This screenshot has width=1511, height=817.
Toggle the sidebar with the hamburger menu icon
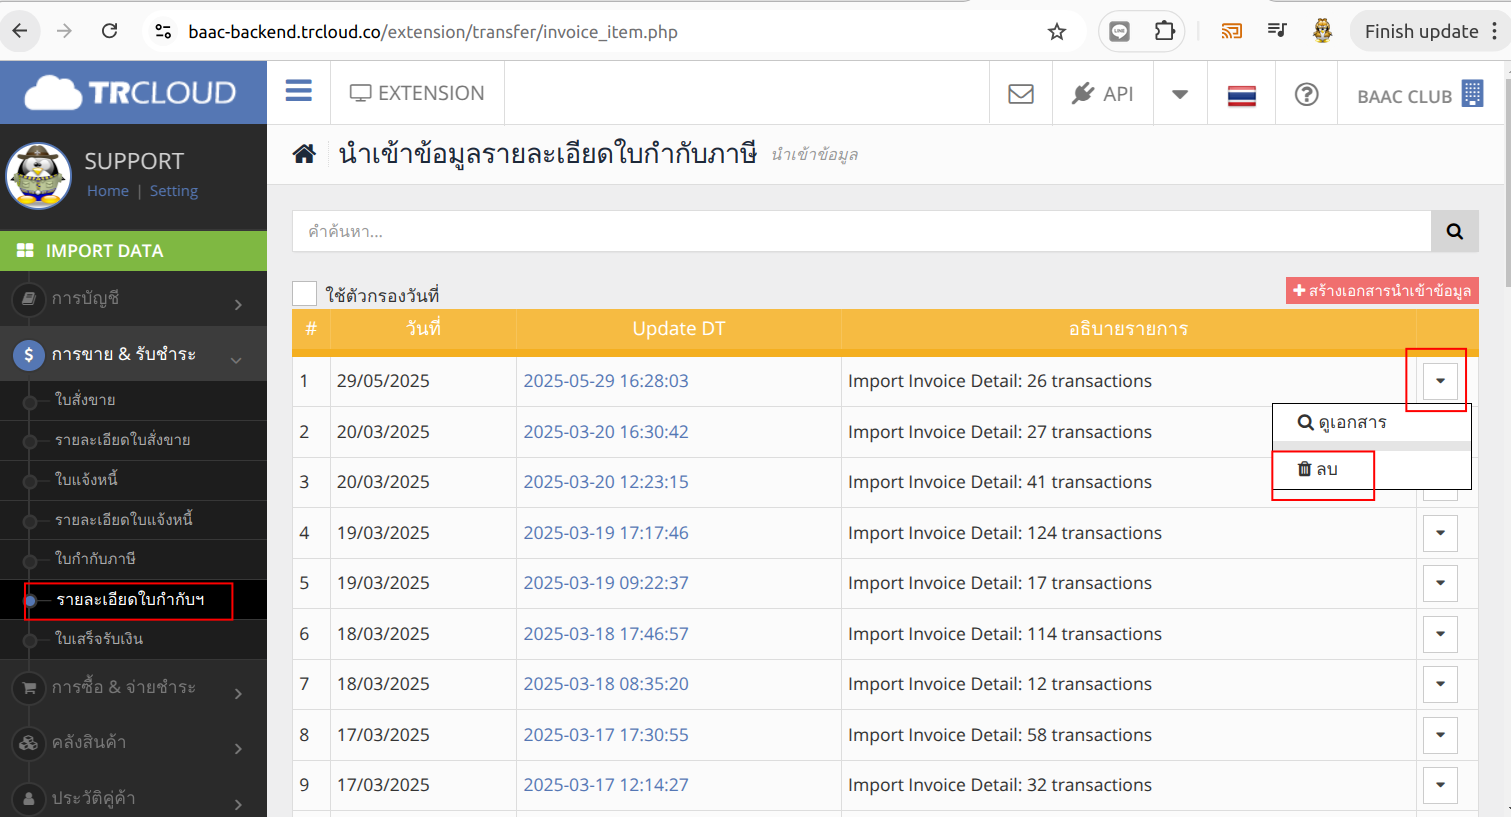point(299,91)
